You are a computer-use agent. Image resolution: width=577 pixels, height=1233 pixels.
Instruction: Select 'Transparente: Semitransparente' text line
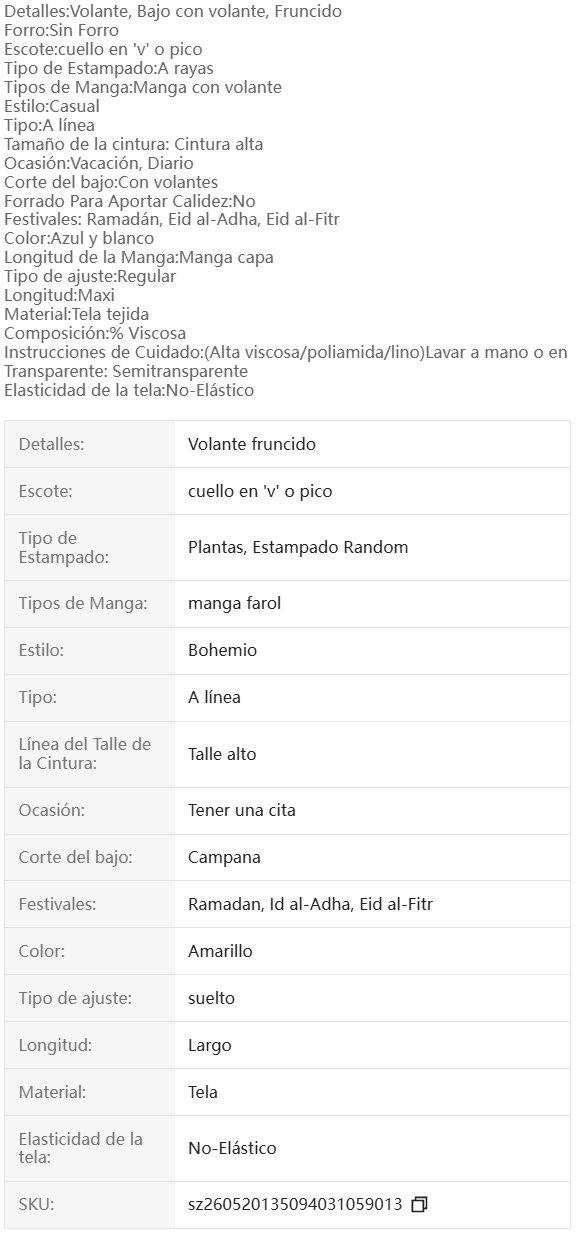[x=126, y=372]
